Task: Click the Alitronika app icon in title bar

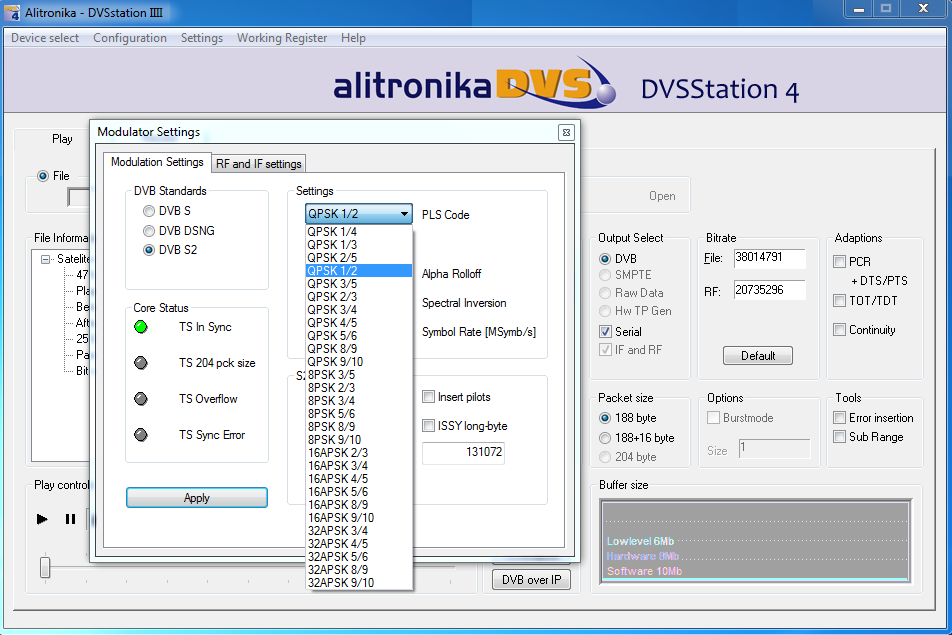Action: [x=12, y=12]
